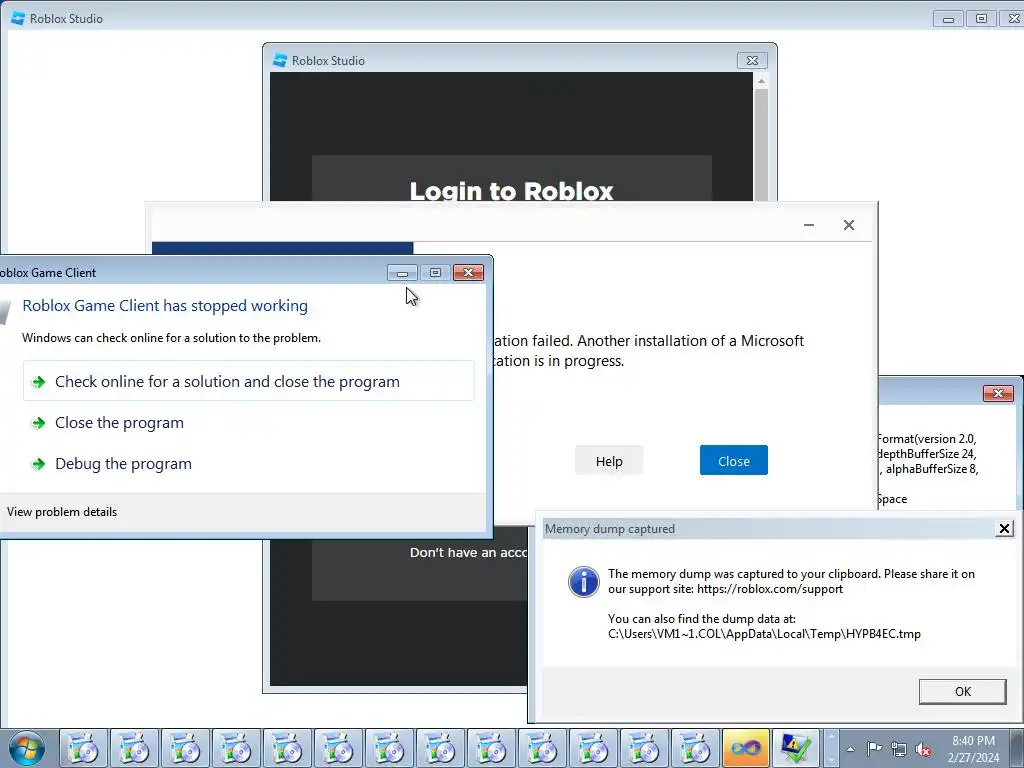Open the Action Center flag icon
Image resolution: width=1024 pixels, height=768 pixels.
874,748
